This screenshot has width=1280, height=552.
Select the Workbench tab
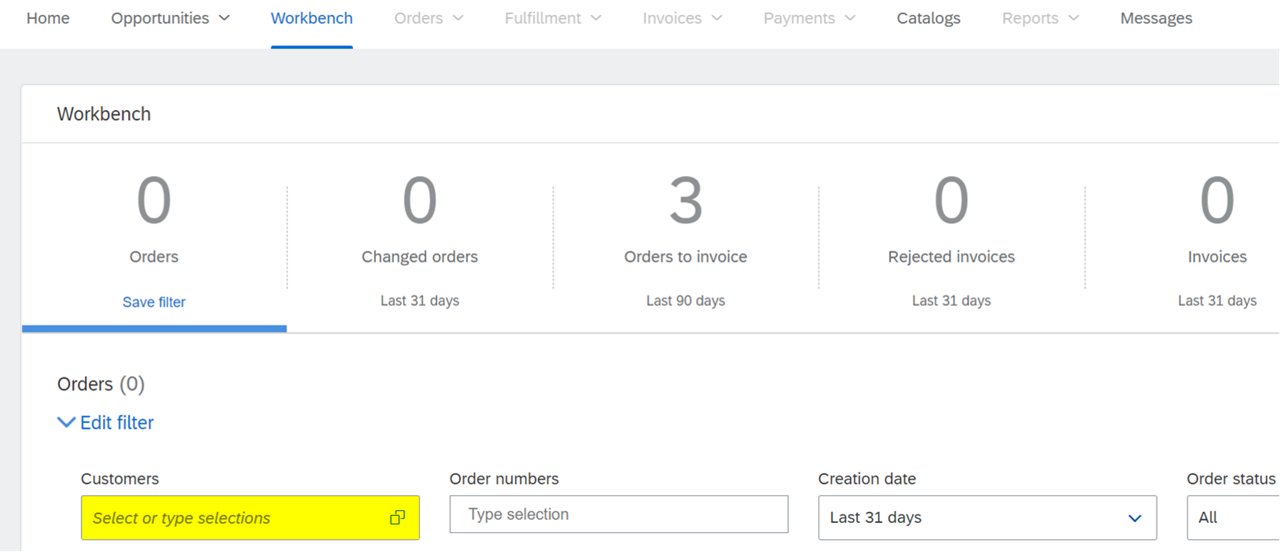311,18
